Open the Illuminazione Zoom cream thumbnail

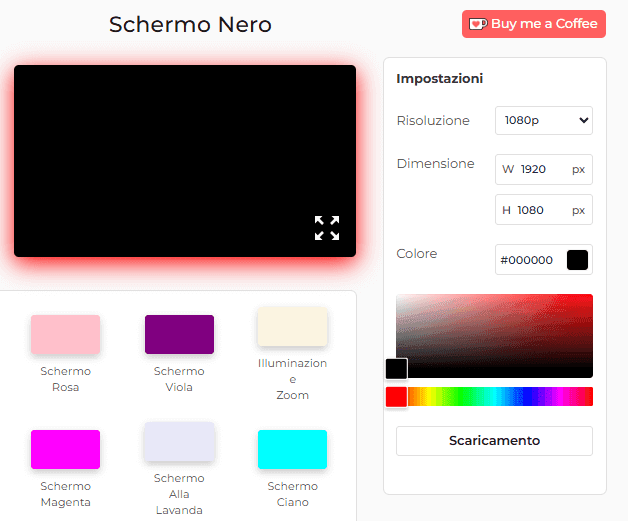[292, 327]
